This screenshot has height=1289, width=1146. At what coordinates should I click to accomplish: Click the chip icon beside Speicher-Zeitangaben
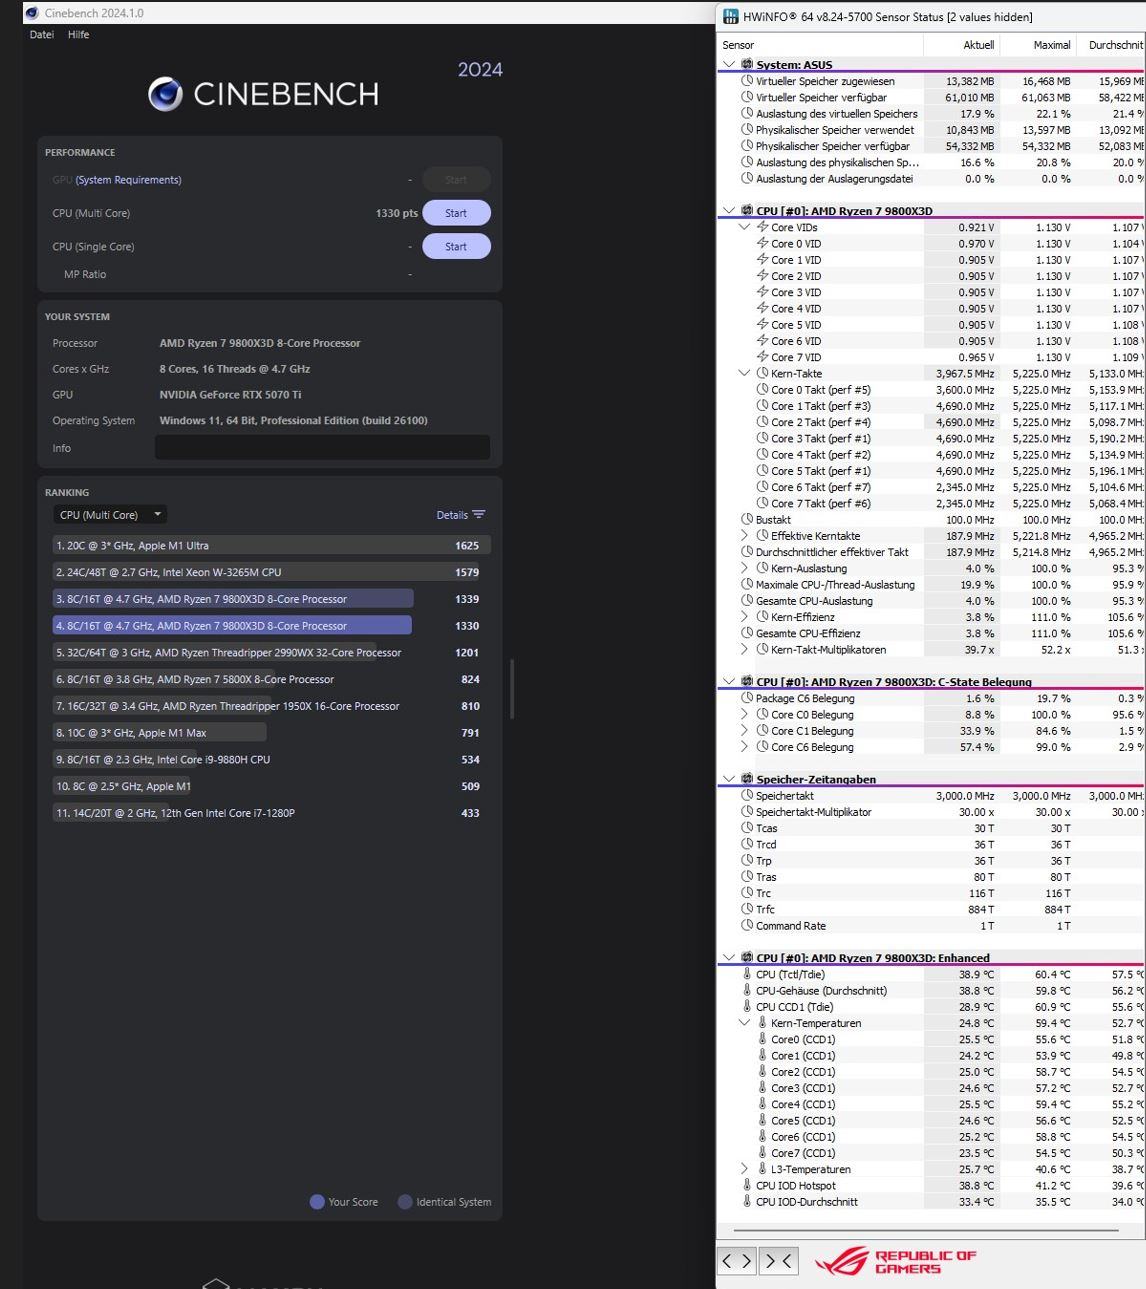point(747,779)
